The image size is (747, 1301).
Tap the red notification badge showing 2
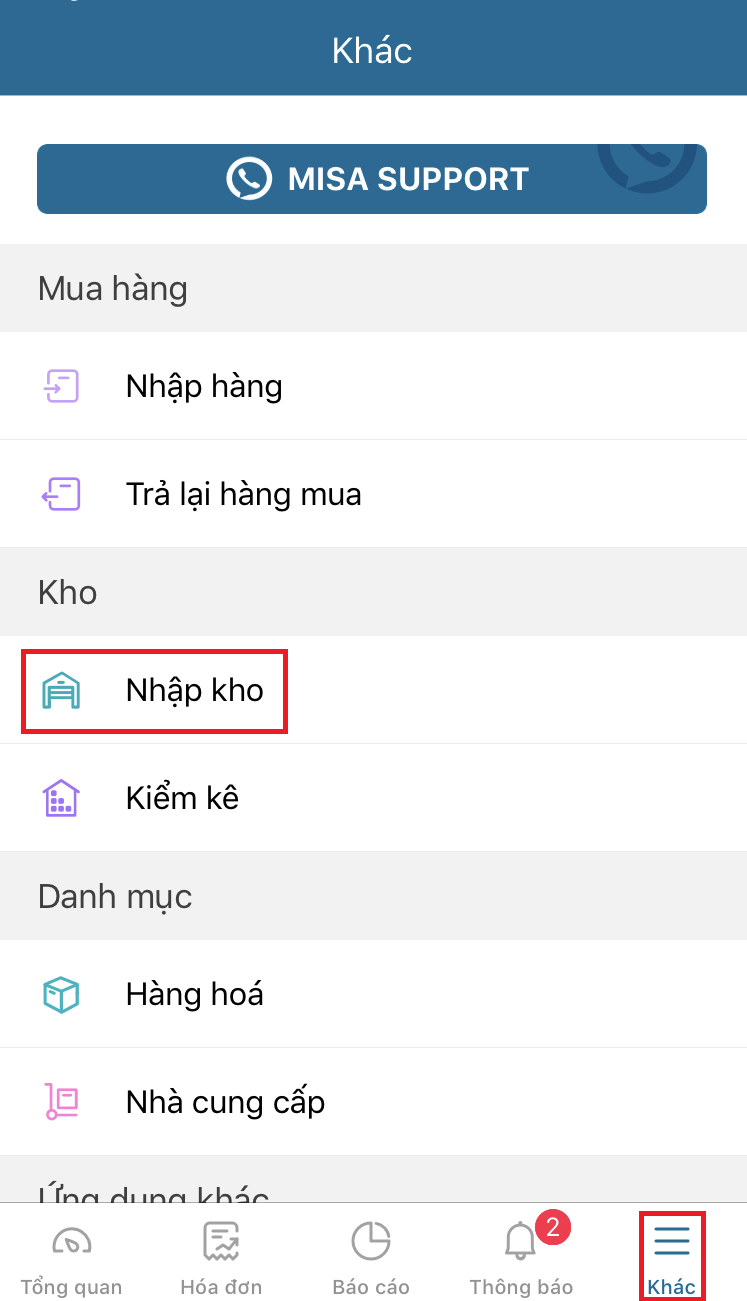(x=552, y=1226)
